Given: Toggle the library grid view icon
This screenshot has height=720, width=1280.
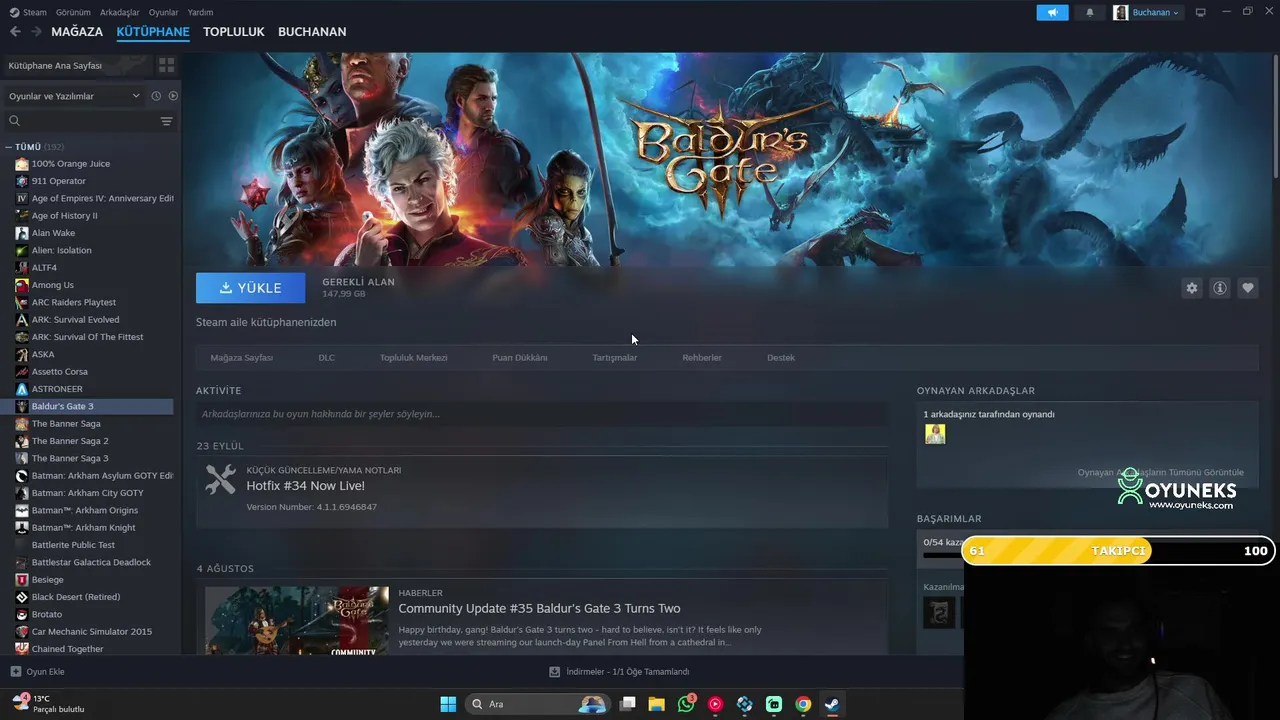Looking at the screenshot, I should (166, 65).
